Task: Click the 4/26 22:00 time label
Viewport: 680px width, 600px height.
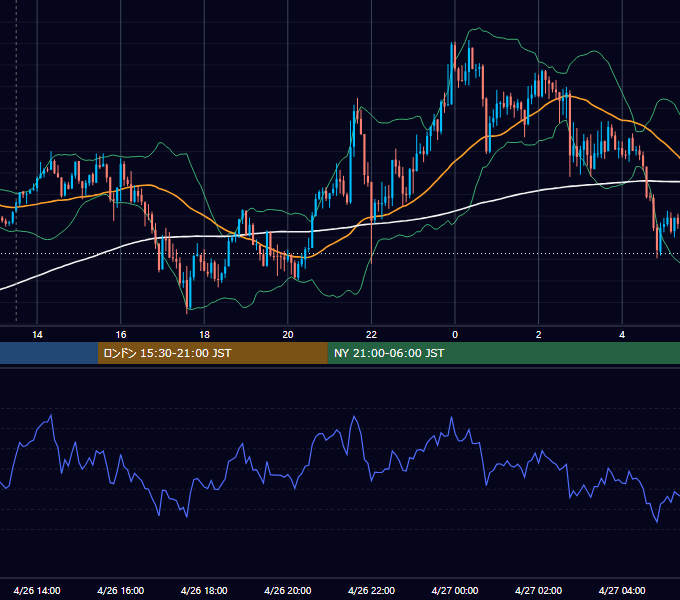Action: pyautogui.click(x=371, y=590)
